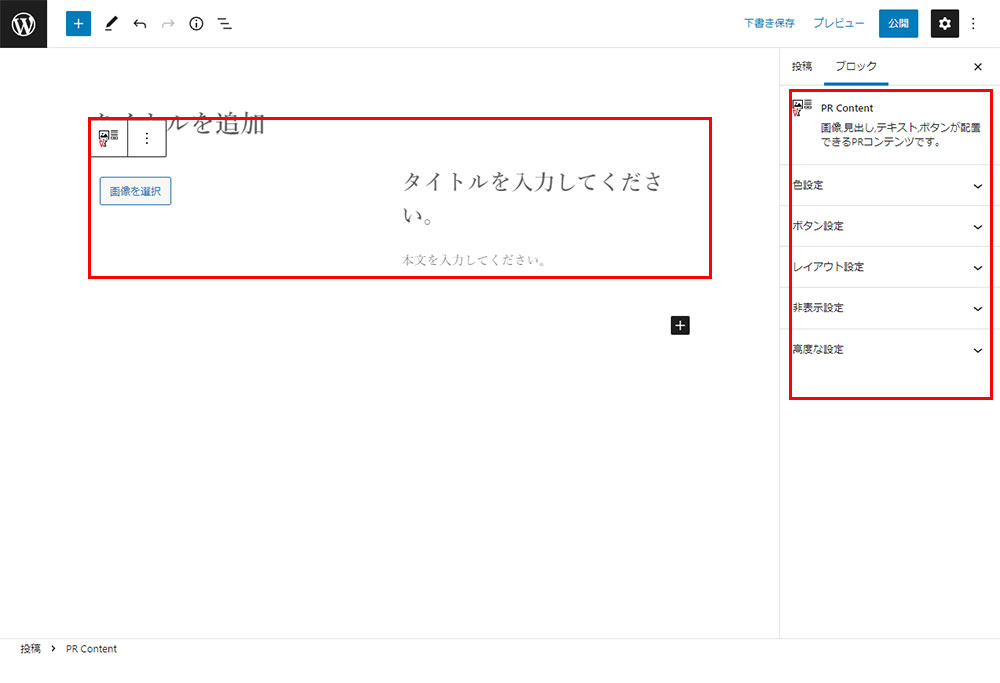This screenshot has width=1000, height=683.
Task: Toggle the settings gear sidebar
Action: (x=945, y=24)
